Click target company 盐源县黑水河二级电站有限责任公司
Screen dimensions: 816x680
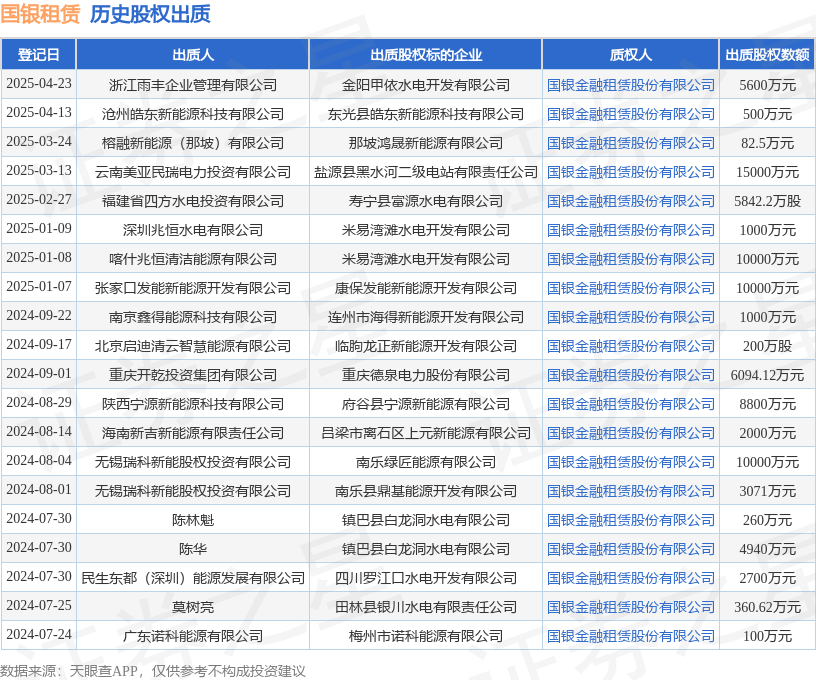point(426,172)
